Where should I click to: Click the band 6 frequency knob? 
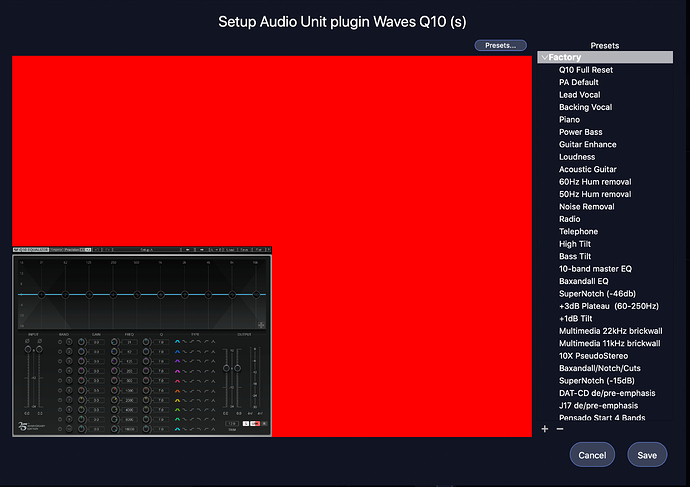point(114,391)
